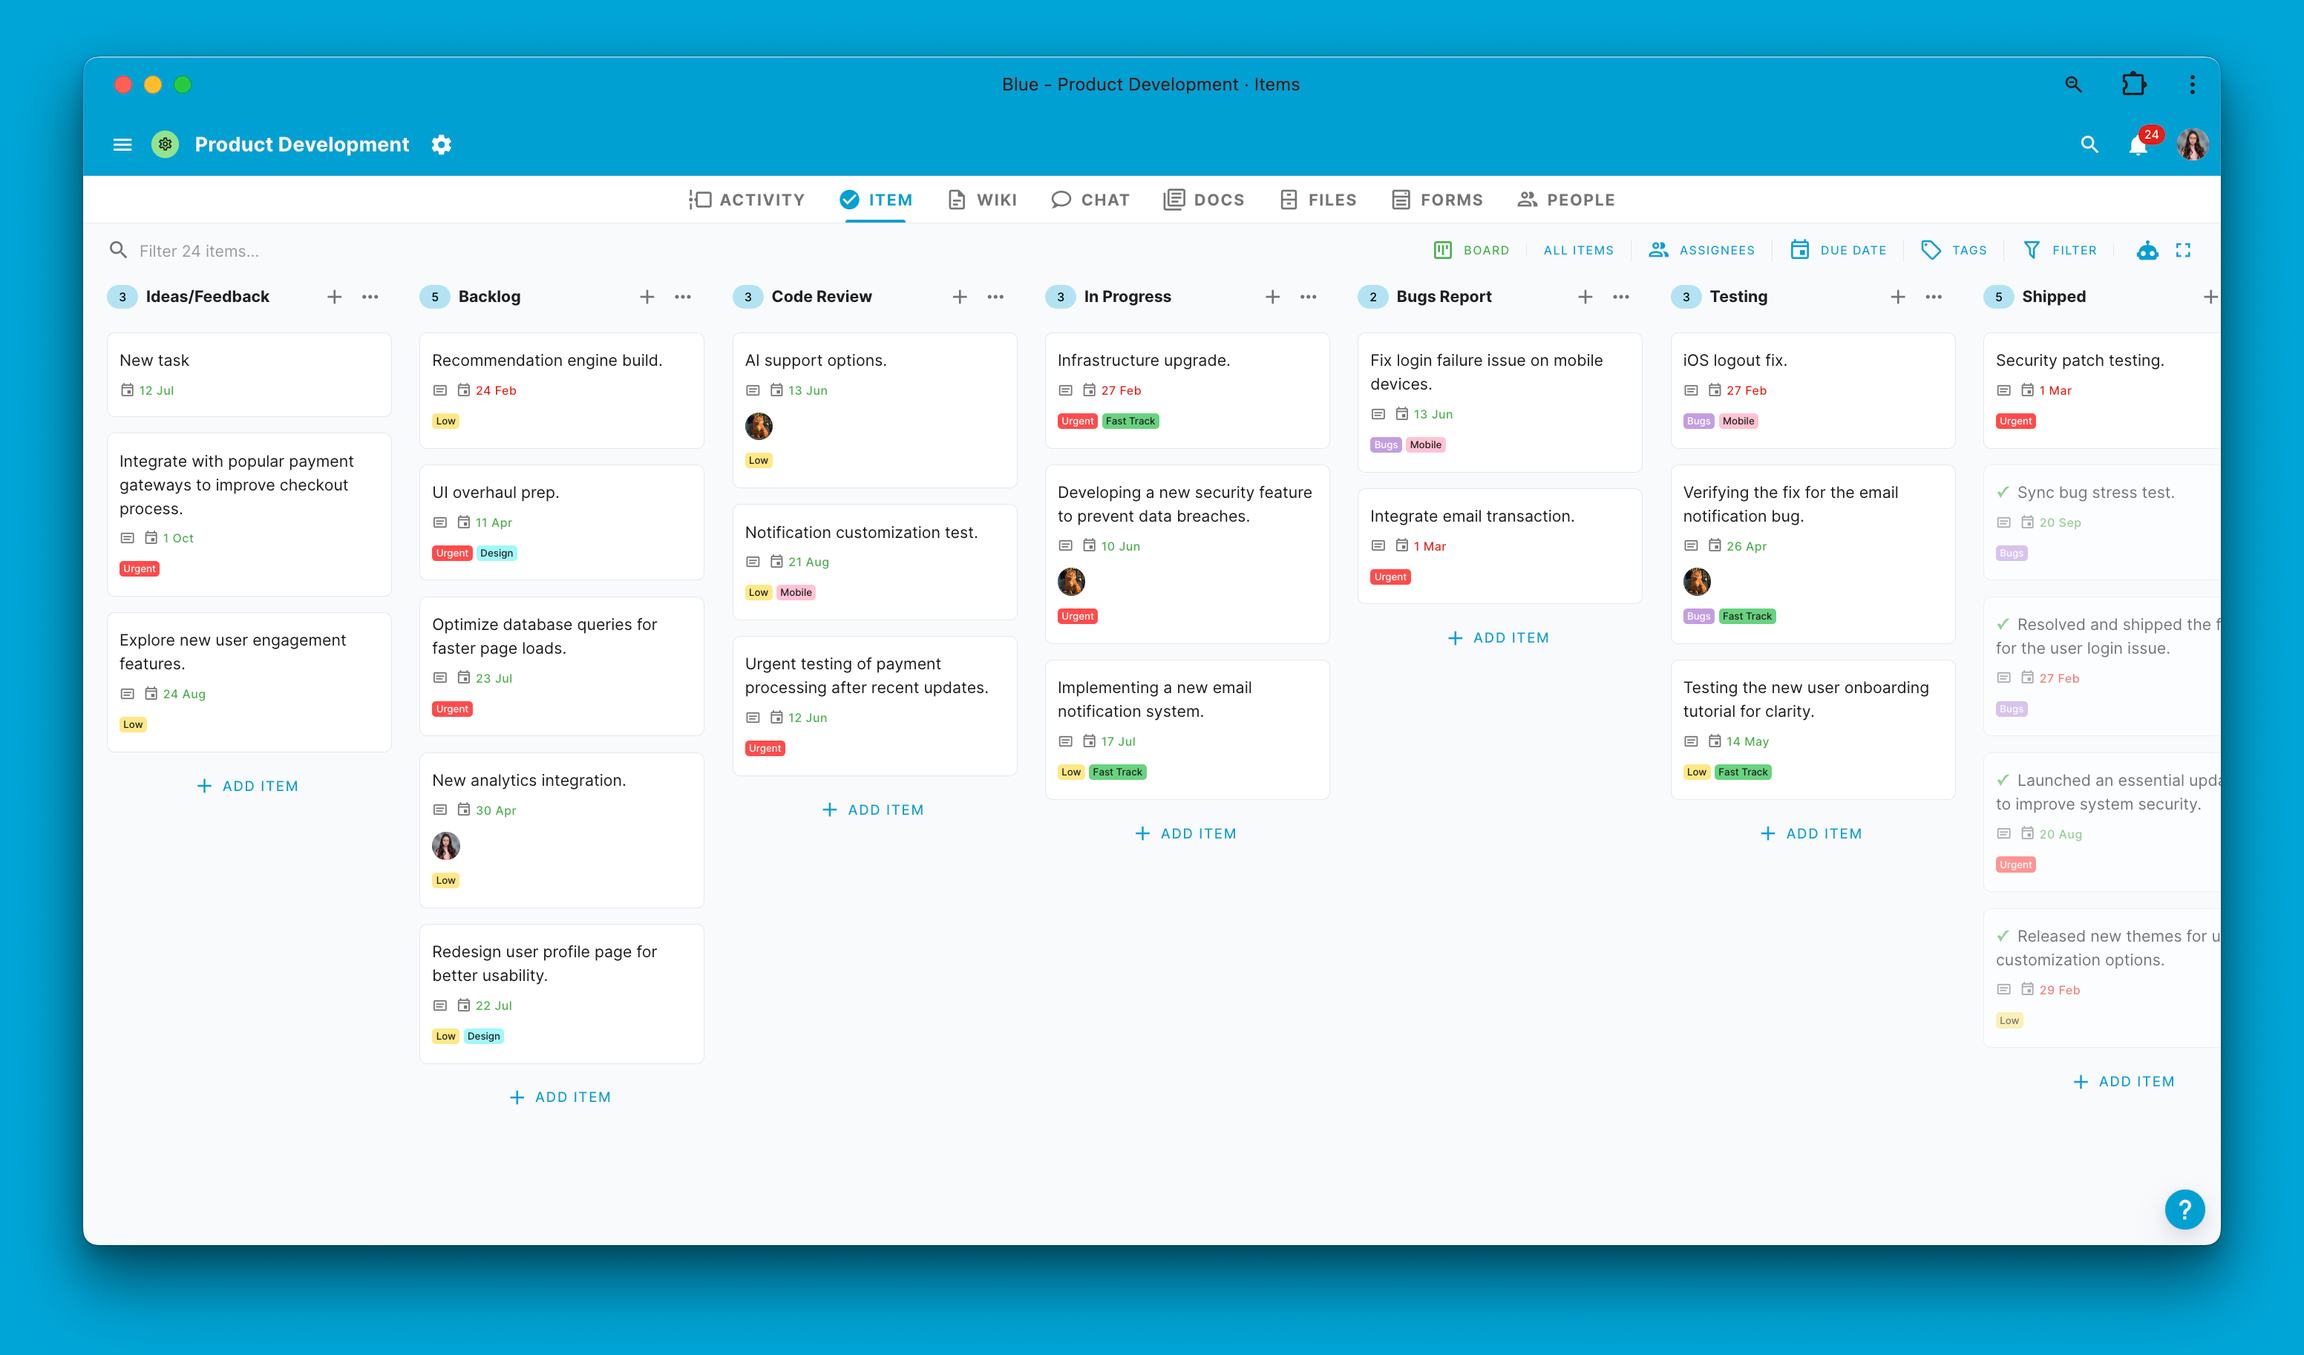The image size is (2304, 1355).
Task: Click Add Item under Ideas/Feedback
Action: click(x=248, y=786)
